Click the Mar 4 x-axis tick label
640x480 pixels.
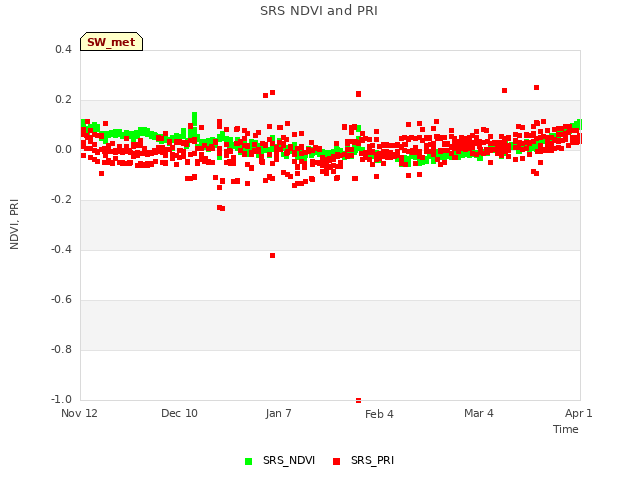479,413
